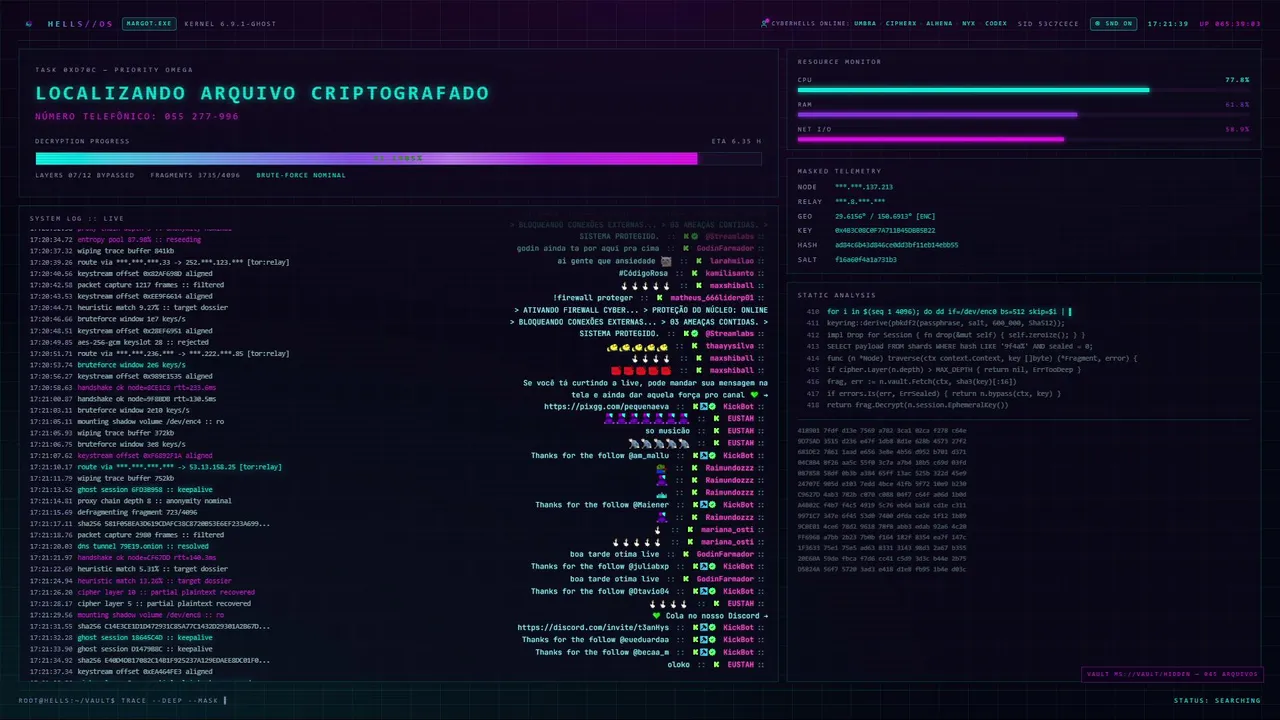The height and width of the screenshot is (720, 1280).
Task: Click the cat emoji after 'ai gente que ansiedade'
Action: (x=666, y=261)
